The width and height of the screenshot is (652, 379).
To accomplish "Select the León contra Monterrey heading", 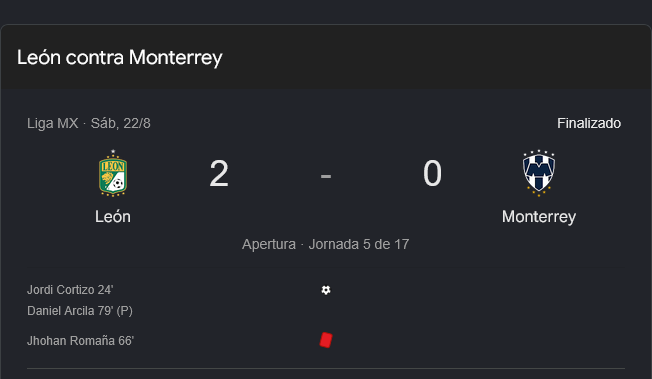I will pyautogui.click(x=120, y=57).
